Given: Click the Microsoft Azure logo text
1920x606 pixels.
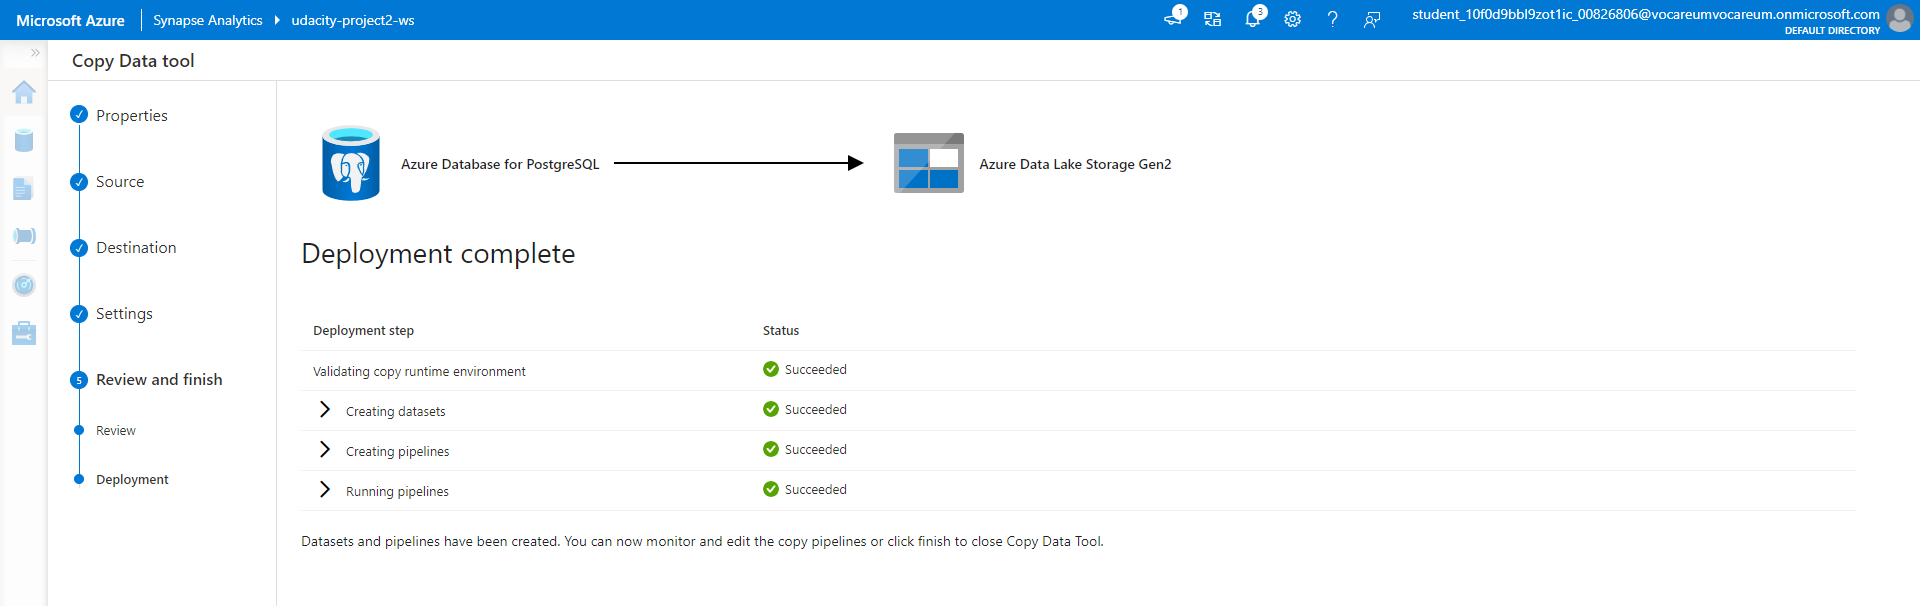Looking at the screenshot, I should [x=70, y=20].
